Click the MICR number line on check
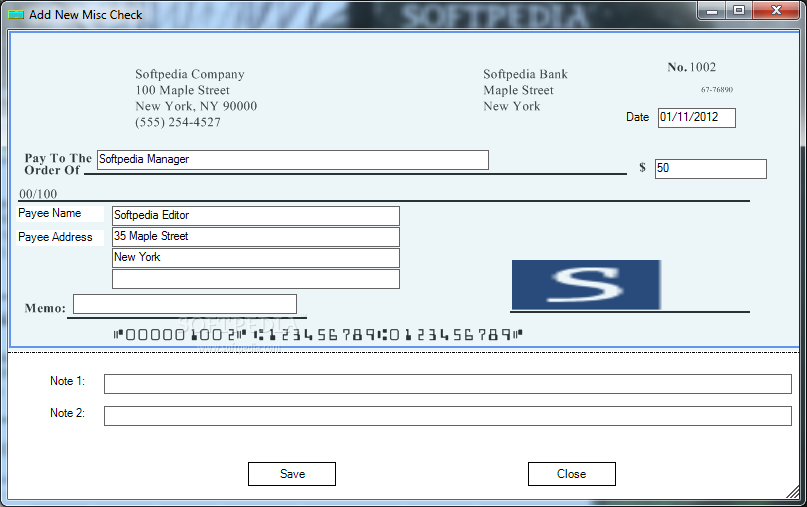807x507 pixels. [x=318, y=335]
